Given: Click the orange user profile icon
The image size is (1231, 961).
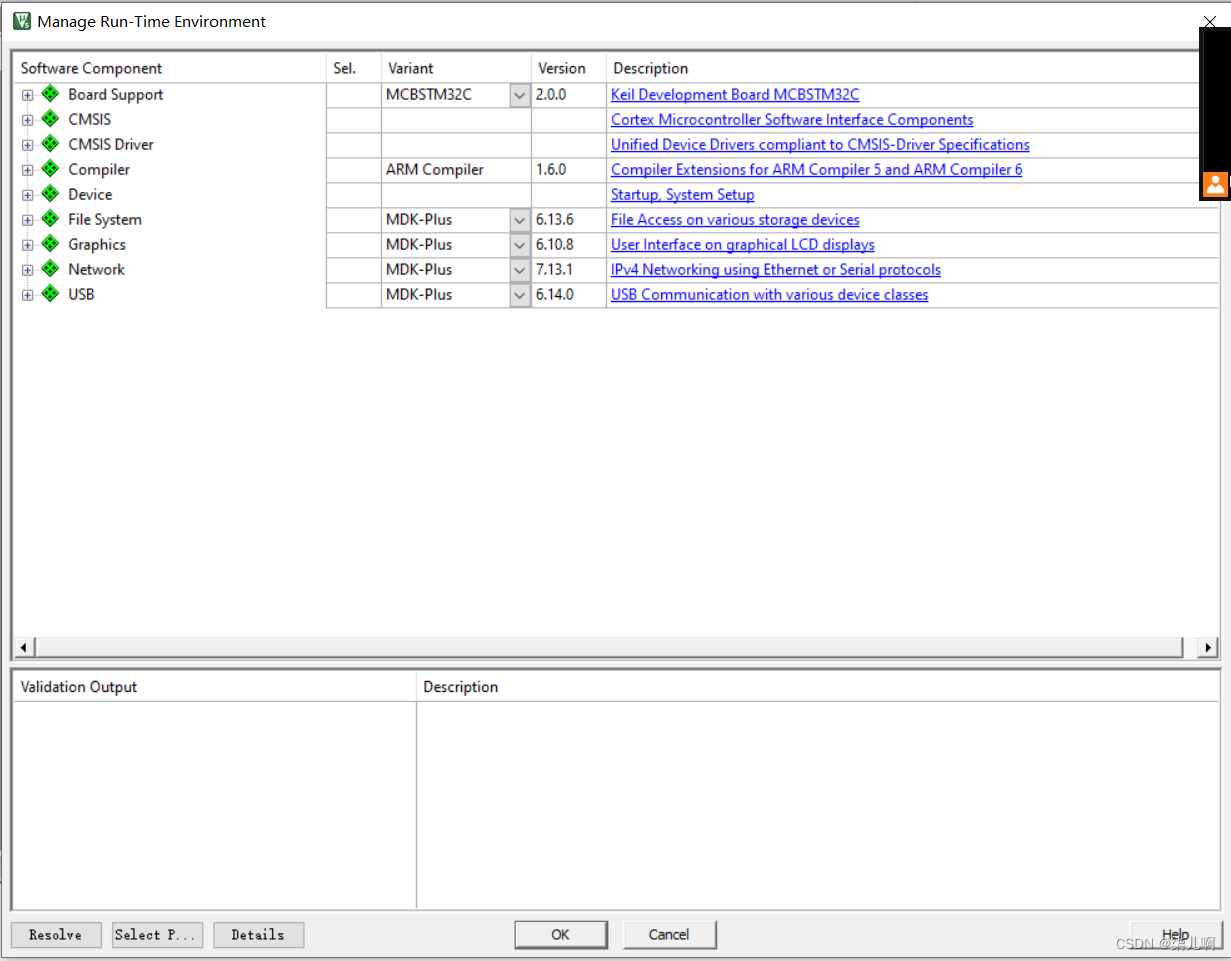Looking at the screenshot, I should [x=1215, y=184].
